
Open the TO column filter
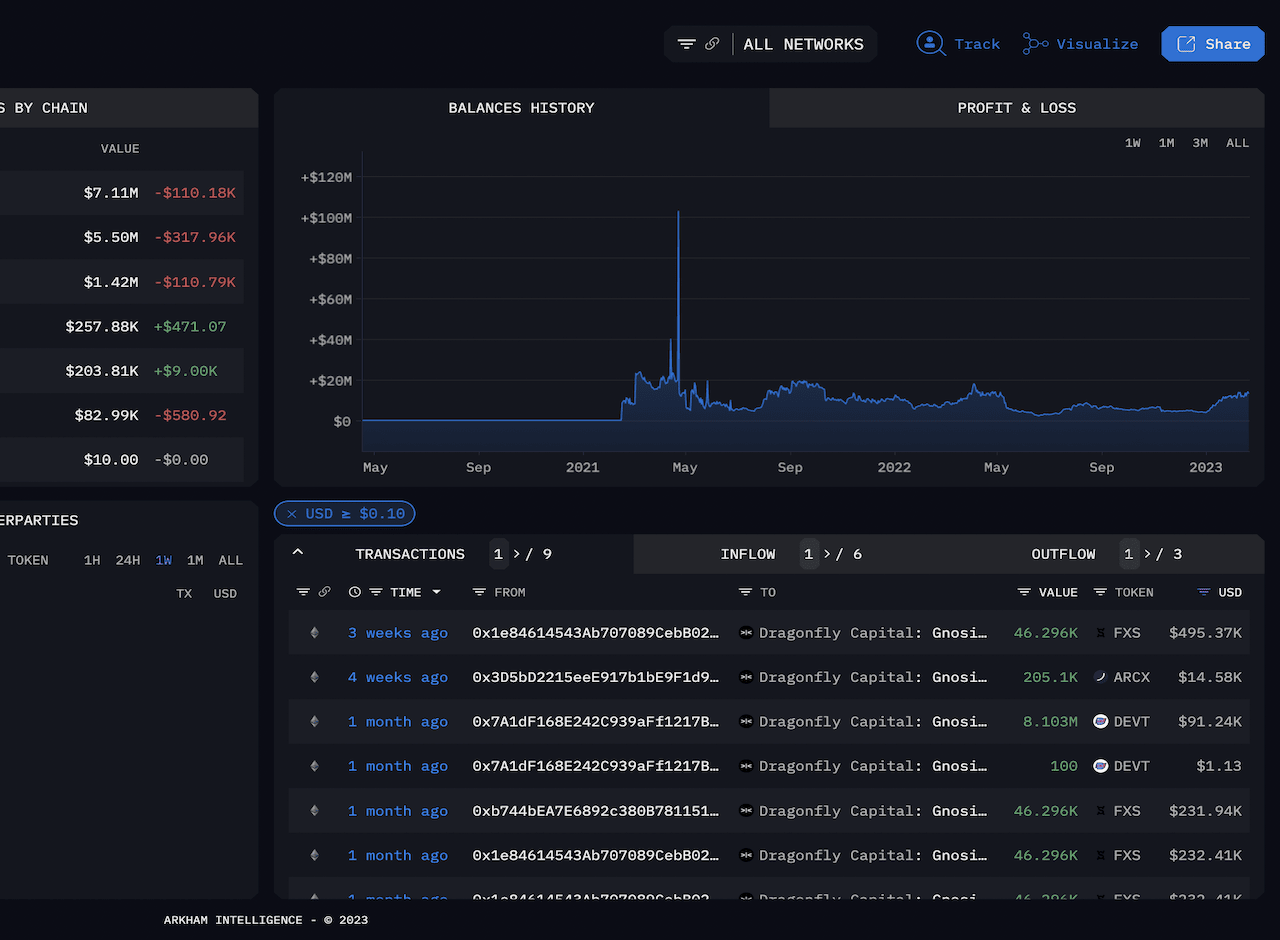[x=745, y=592]
